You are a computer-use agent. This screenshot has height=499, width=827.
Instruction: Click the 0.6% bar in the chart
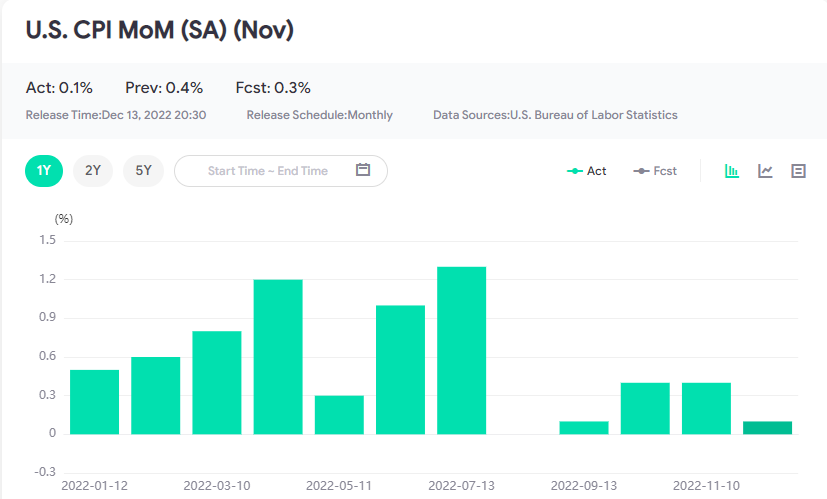point(155,395)
